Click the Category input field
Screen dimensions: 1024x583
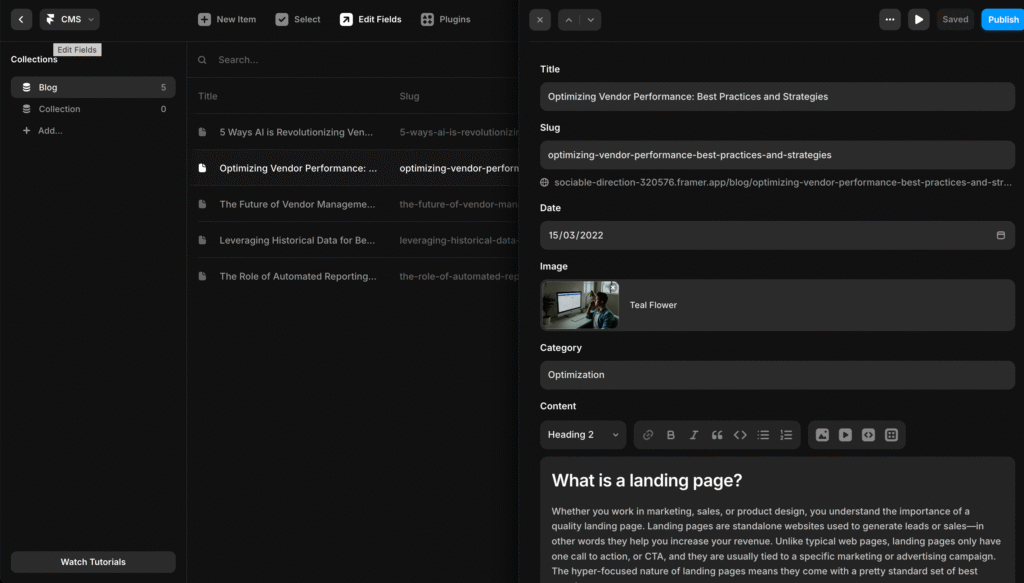(x=777, y=375)
